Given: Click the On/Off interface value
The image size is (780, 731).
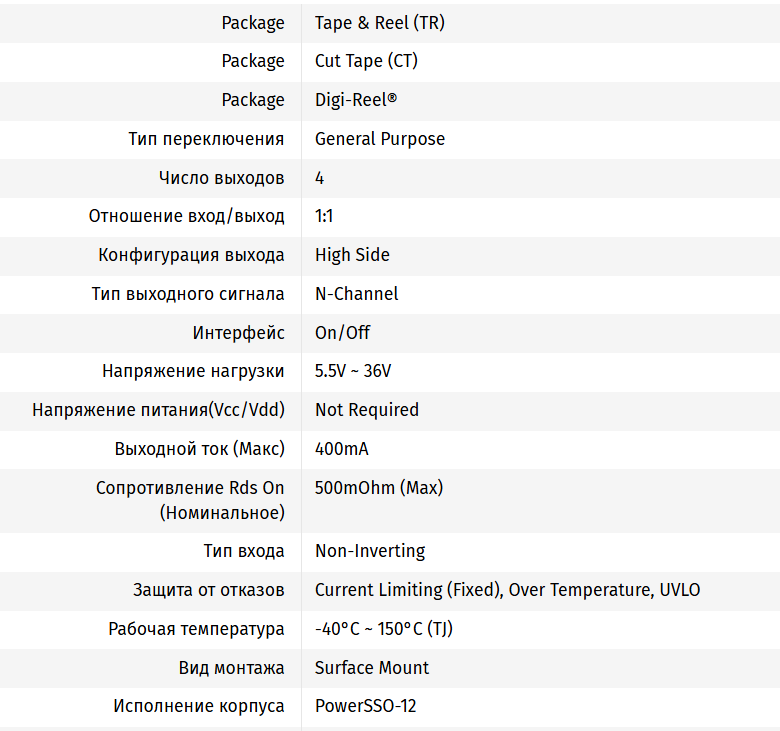Looking at the screenshot, I should click(x=342, y=332).
